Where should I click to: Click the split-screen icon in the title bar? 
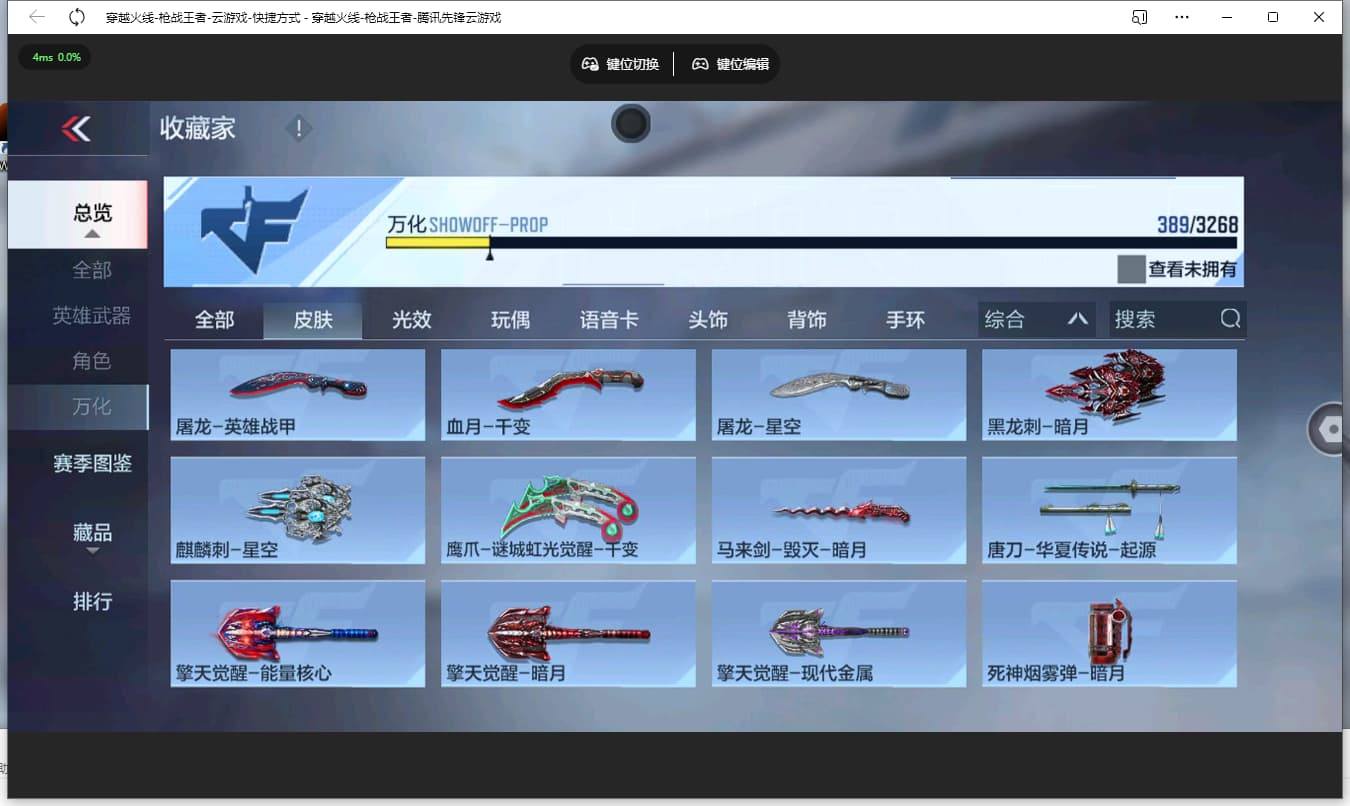click(1139, 17)
